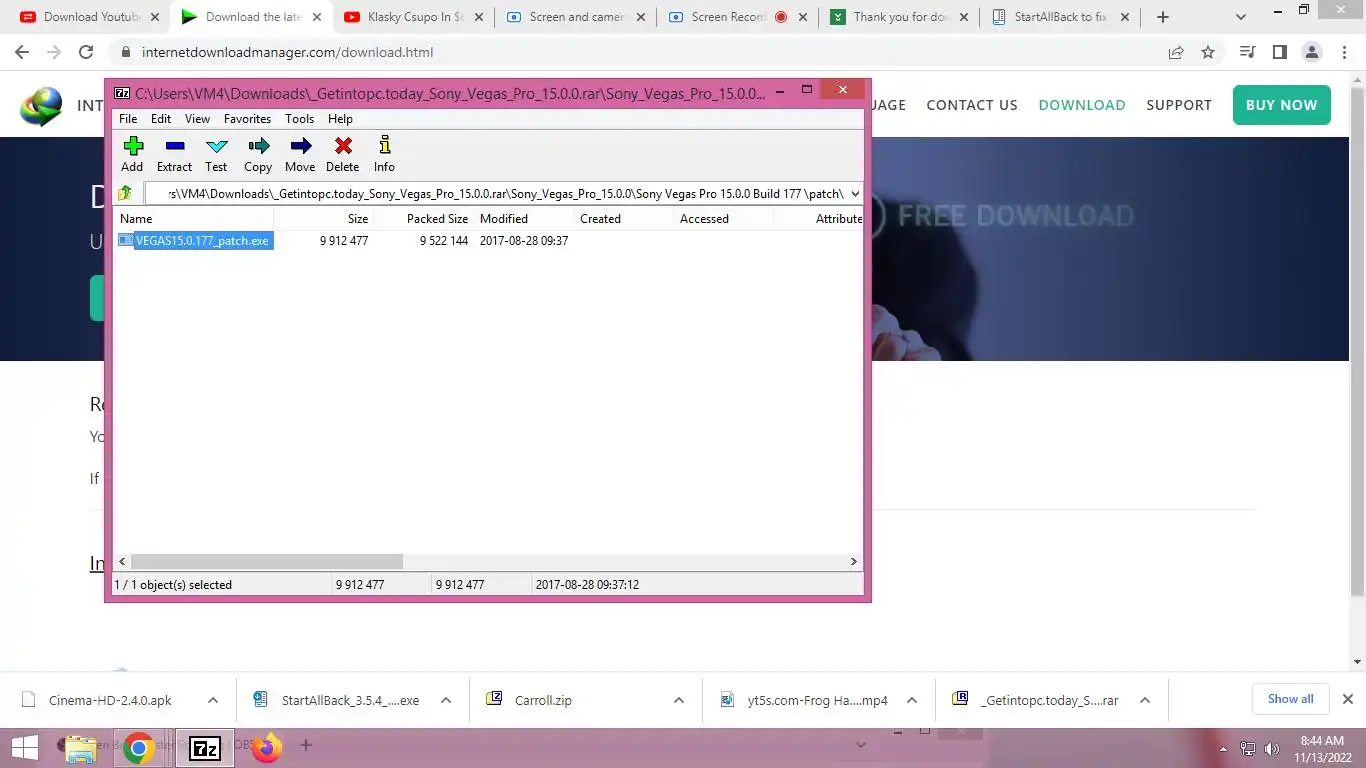Click the Chrome reload icon
Screen dimensions: 1366x768
click(86, 52)
